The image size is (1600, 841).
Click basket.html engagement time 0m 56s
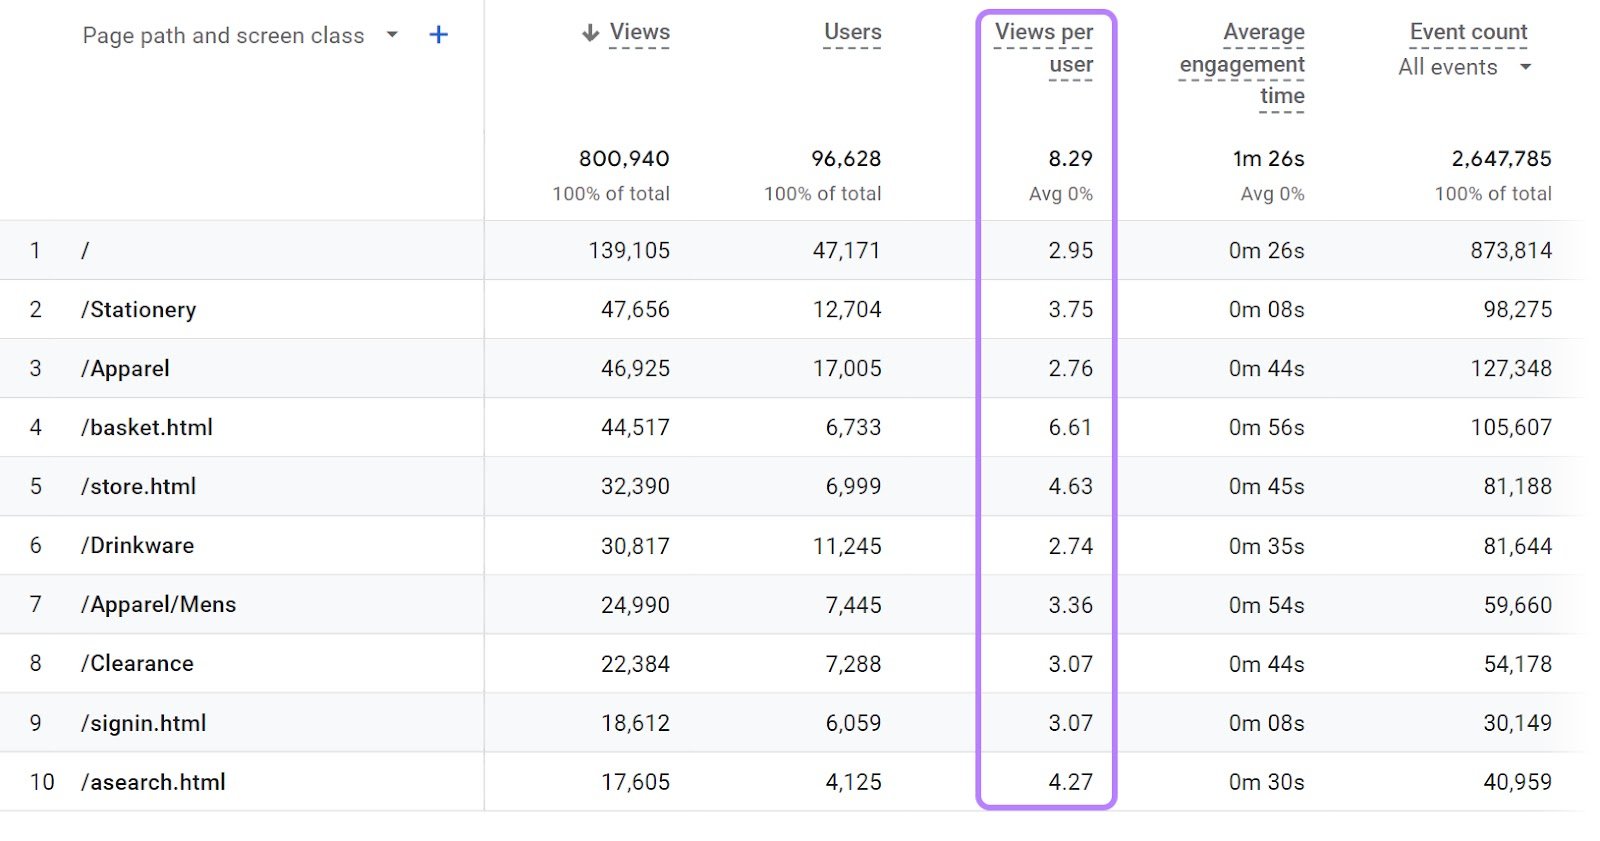click(x=1266, y=428)
